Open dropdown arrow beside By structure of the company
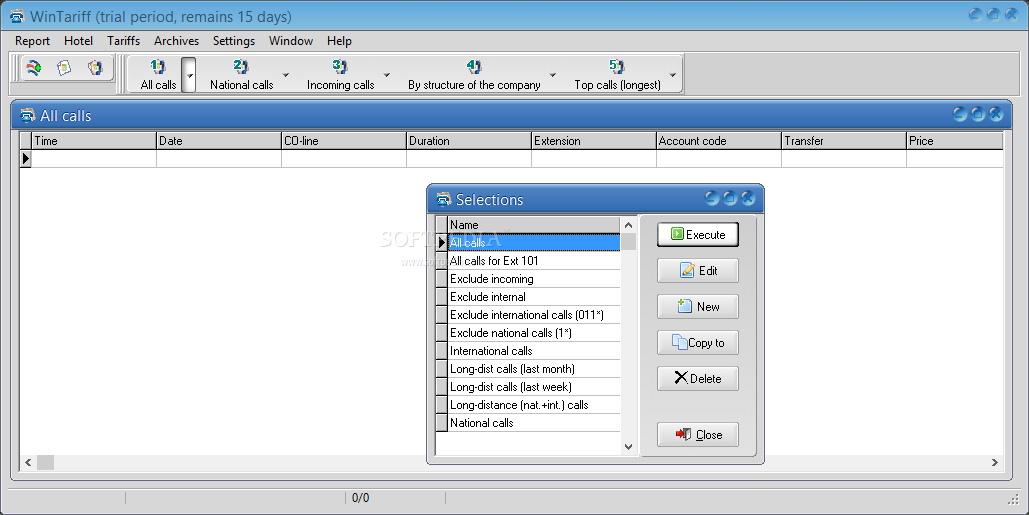 [553, 75]
